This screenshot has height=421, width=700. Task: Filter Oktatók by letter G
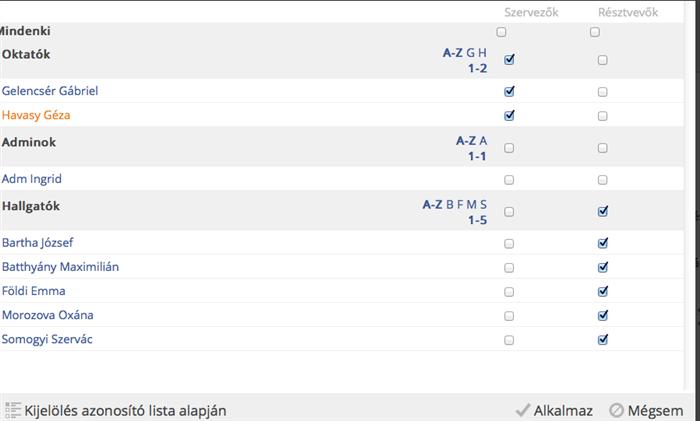click(x=471, y=53)
